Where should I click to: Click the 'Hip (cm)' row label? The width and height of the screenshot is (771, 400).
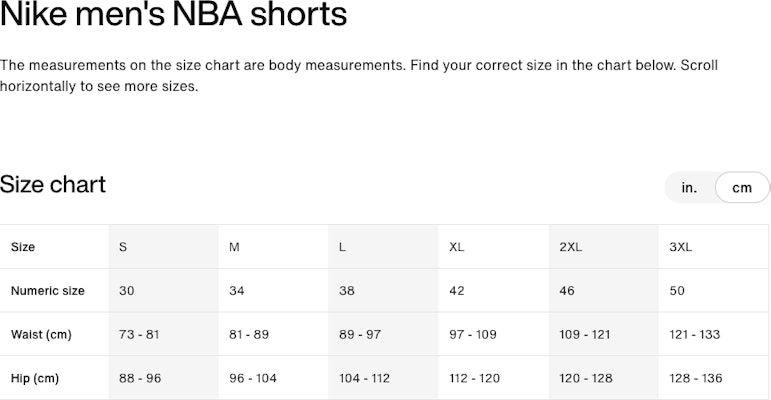[x=35, y=378]
